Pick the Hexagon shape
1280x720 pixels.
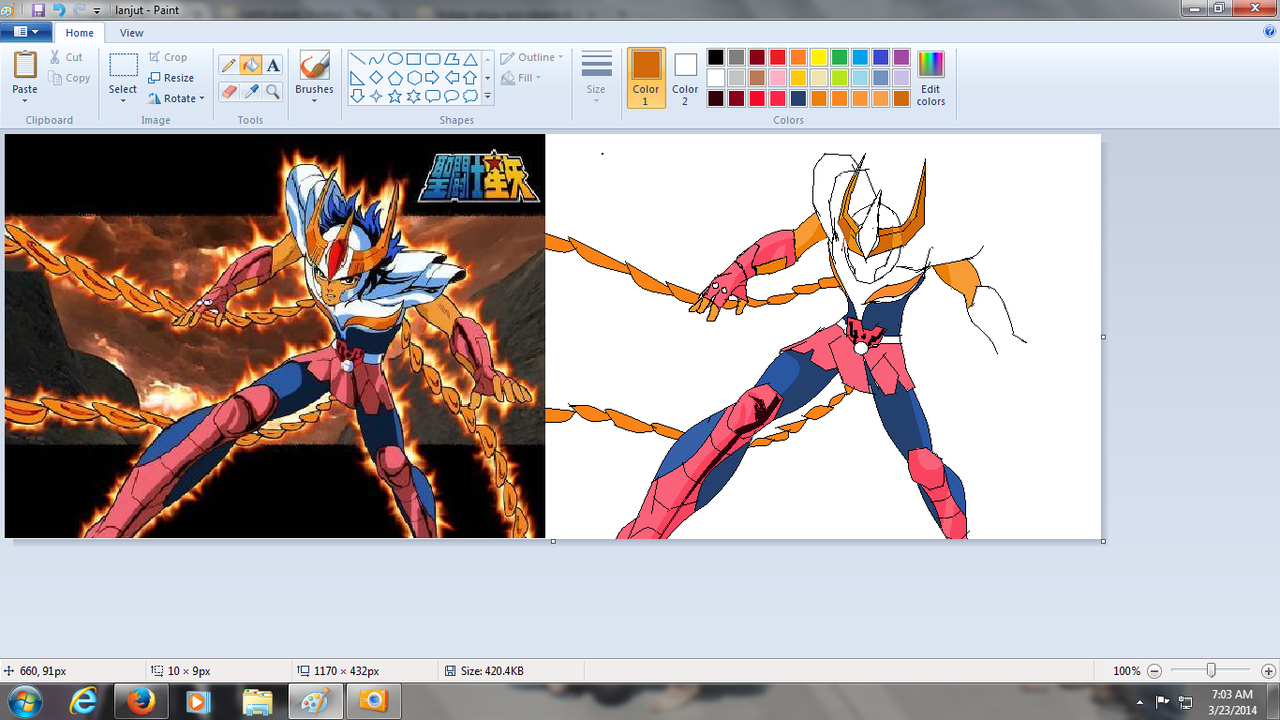[414, 78]
